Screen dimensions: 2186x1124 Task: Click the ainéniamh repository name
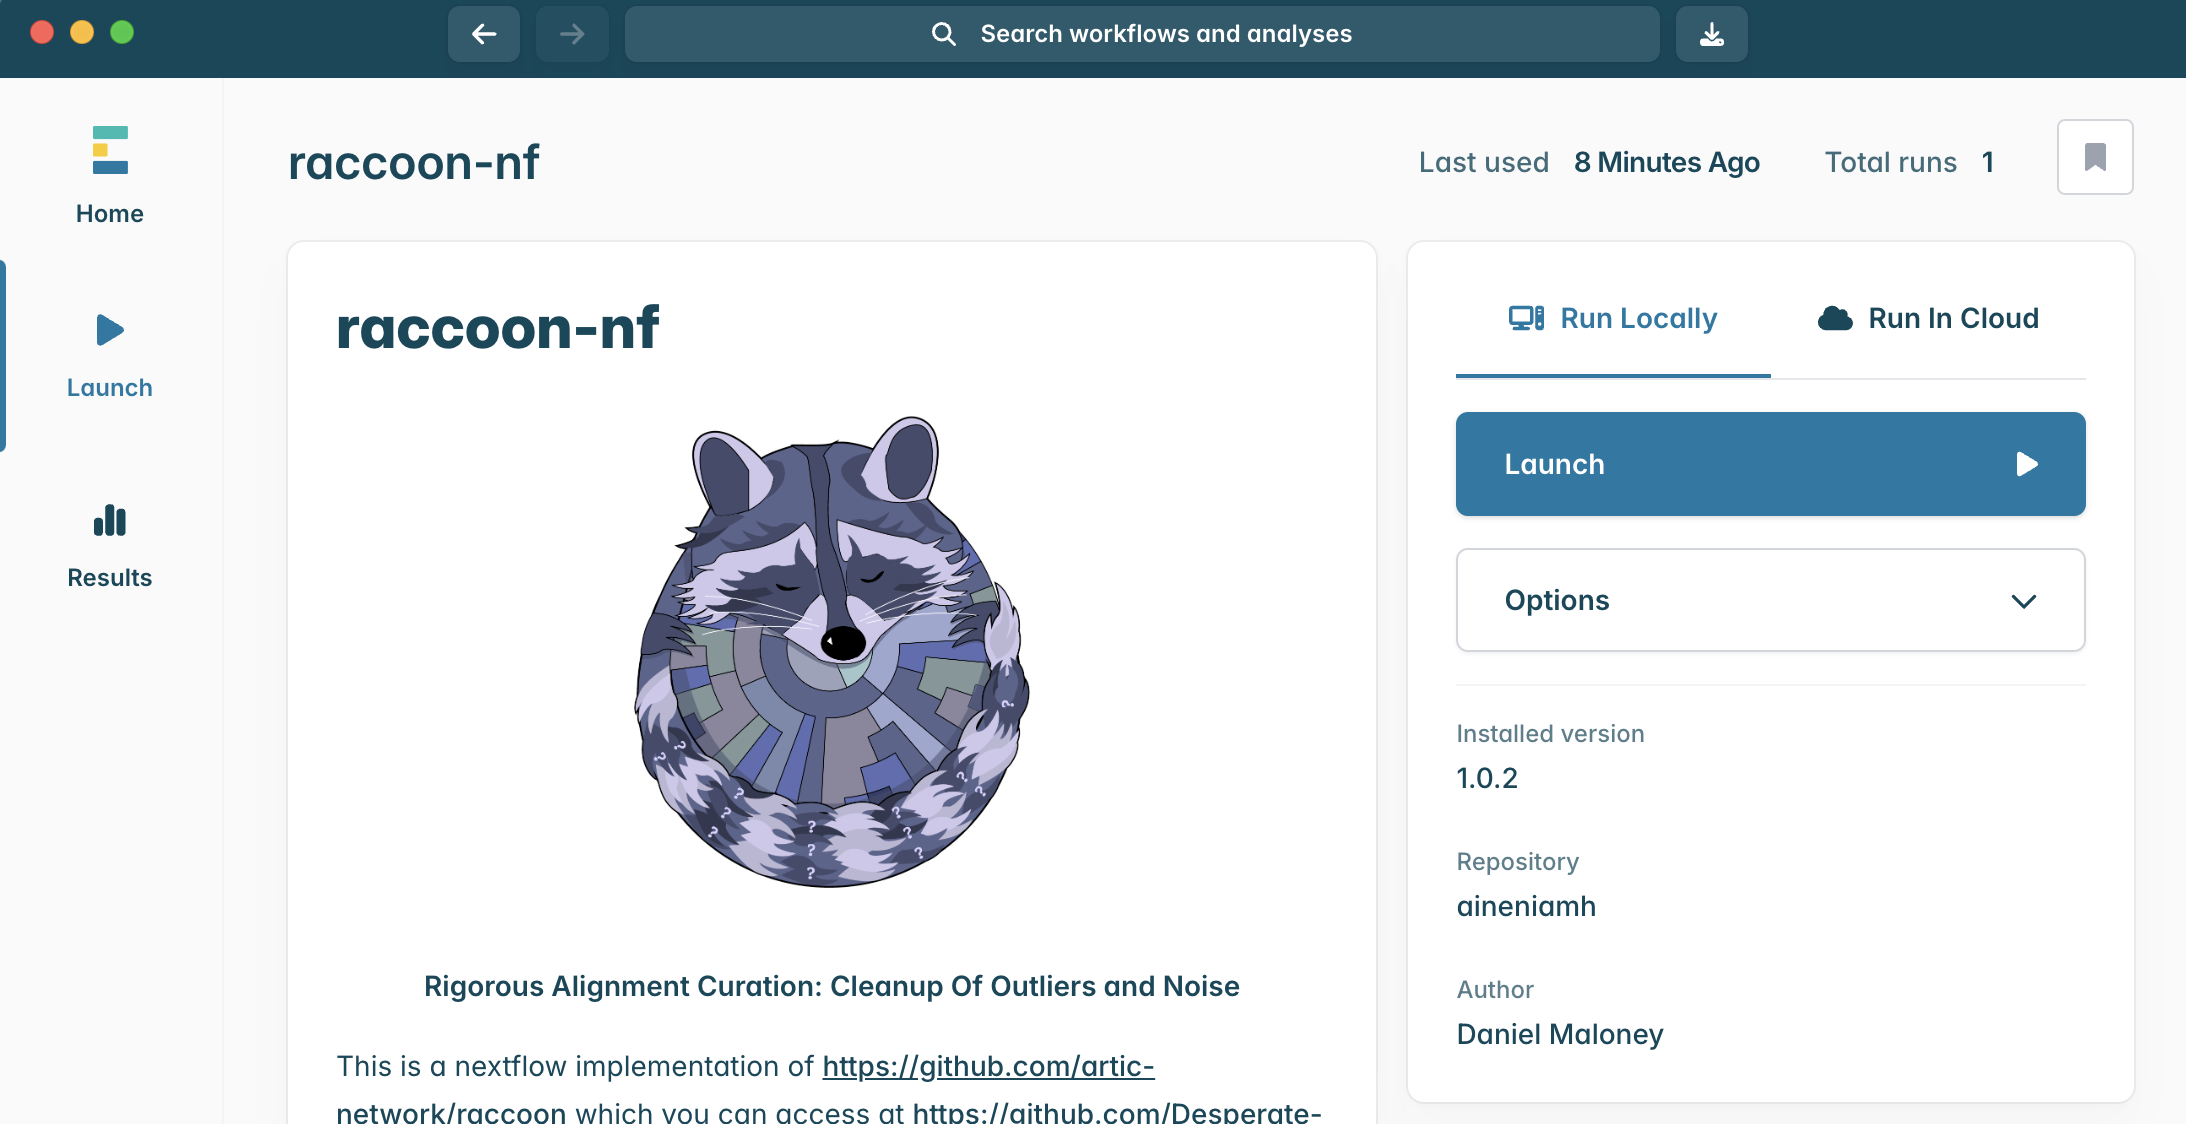[1526, 906]
